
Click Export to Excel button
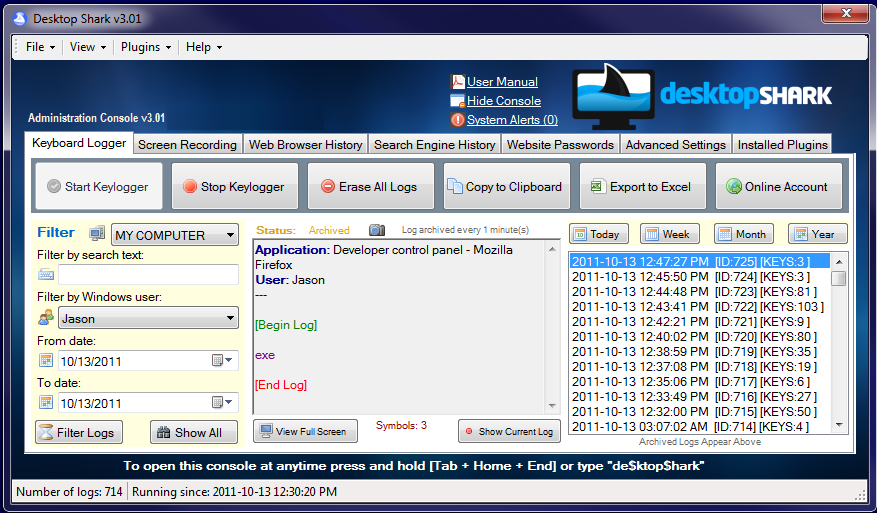(643, 186)
